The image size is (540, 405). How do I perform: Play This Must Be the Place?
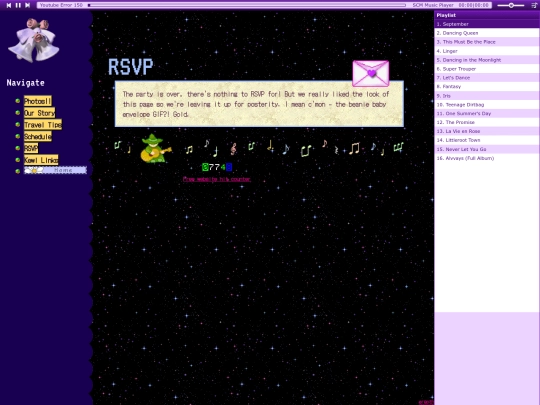pos(487,42)
